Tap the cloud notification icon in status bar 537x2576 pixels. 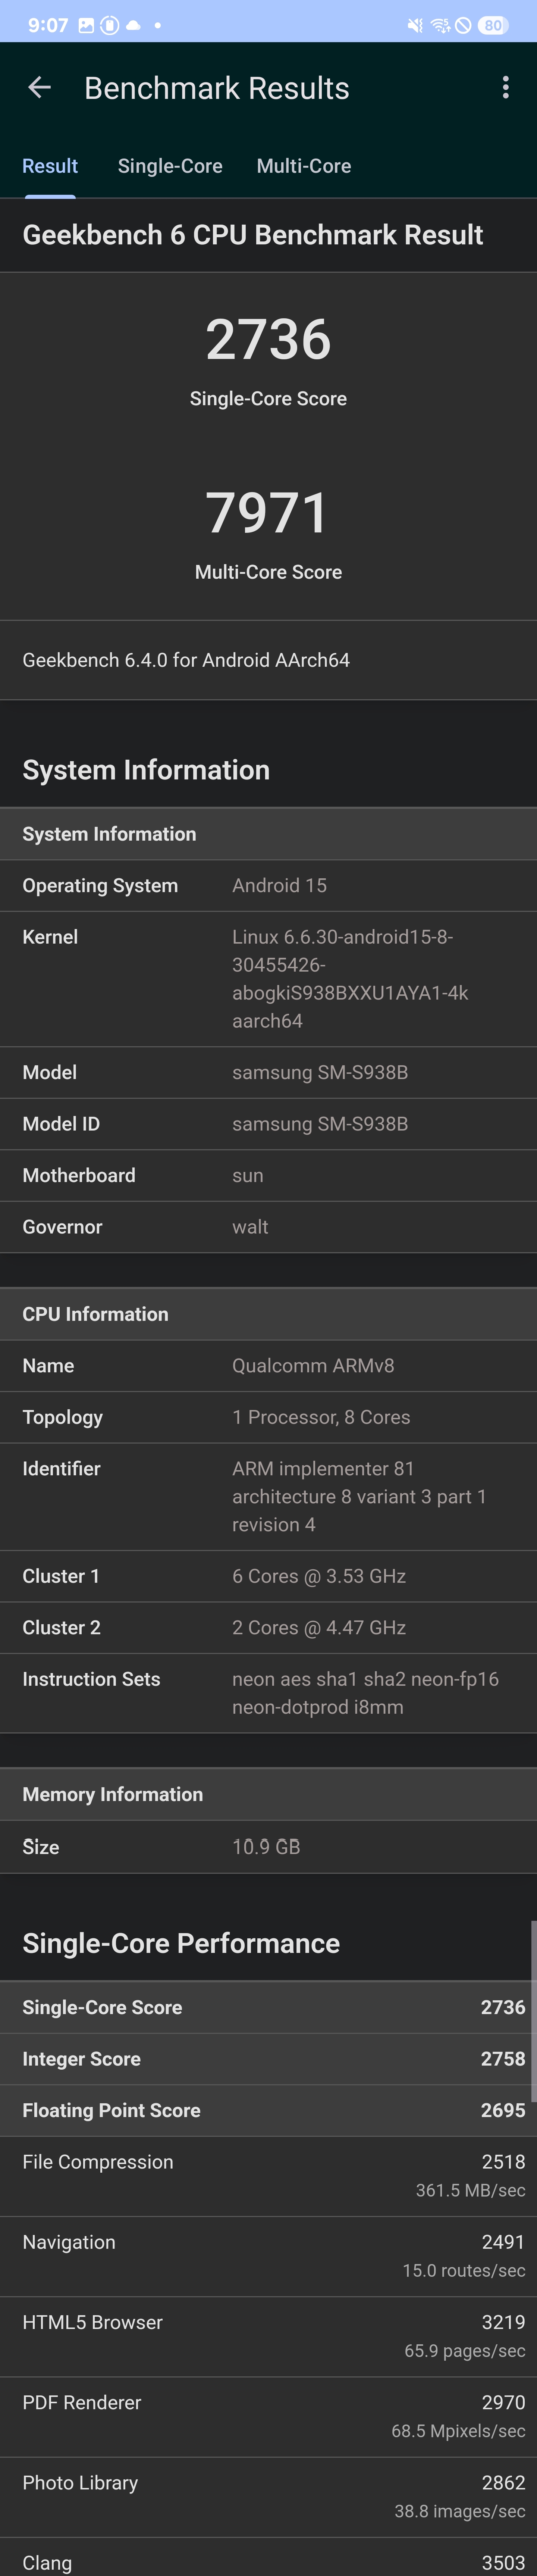[133, 25]
